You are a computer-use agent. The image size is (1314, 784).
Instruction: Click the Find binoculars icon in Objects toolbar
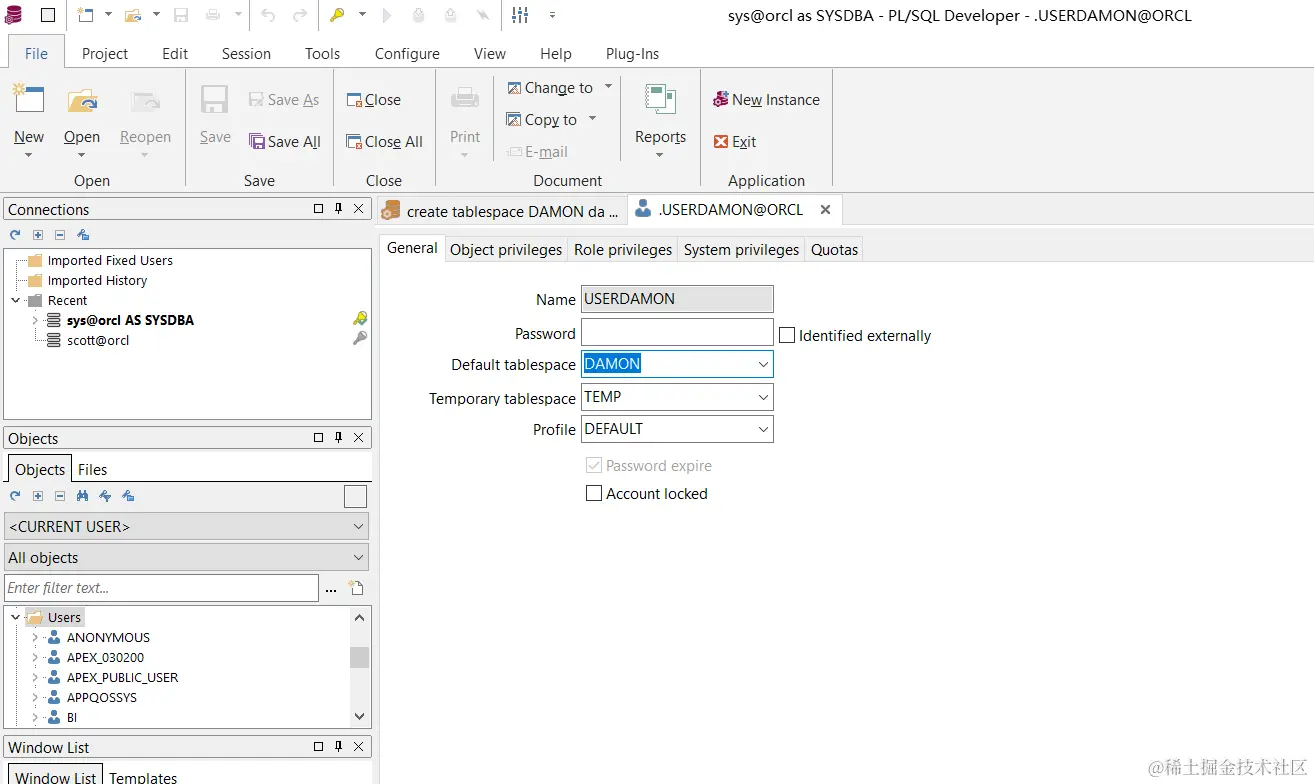[x=82, y=496]
